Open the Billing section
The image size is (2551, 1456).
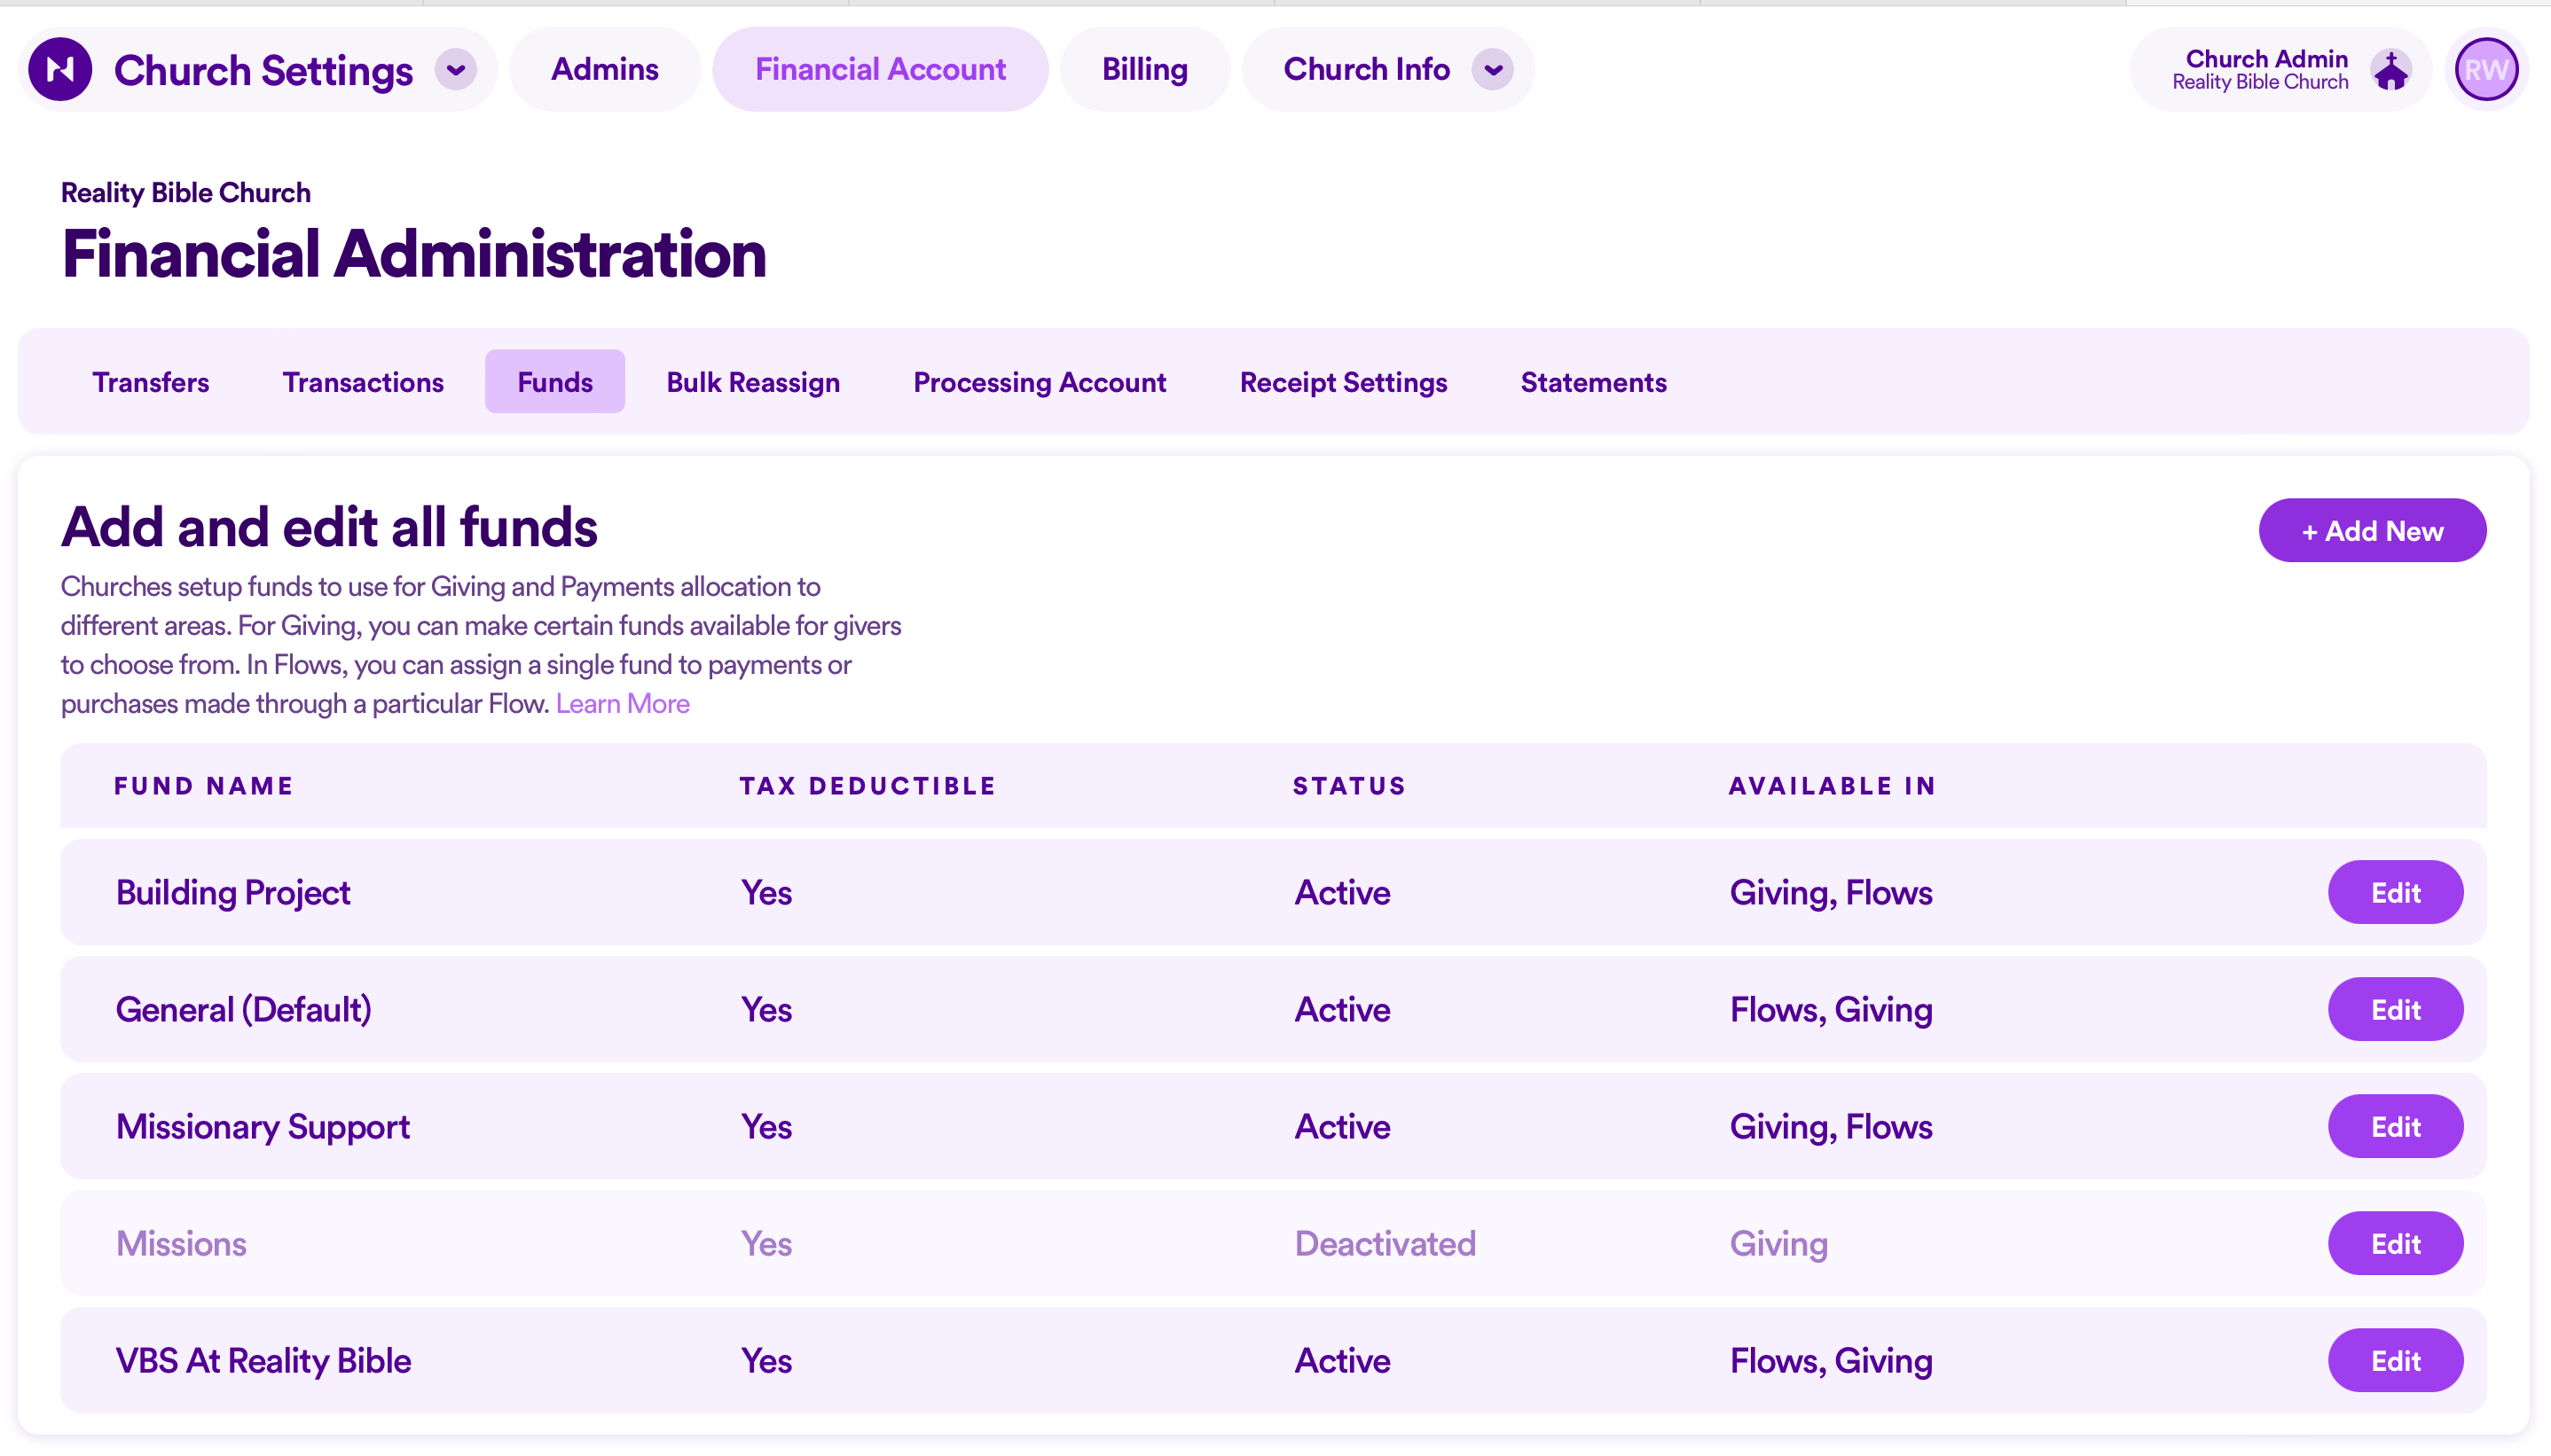(x=1144, y=69)
